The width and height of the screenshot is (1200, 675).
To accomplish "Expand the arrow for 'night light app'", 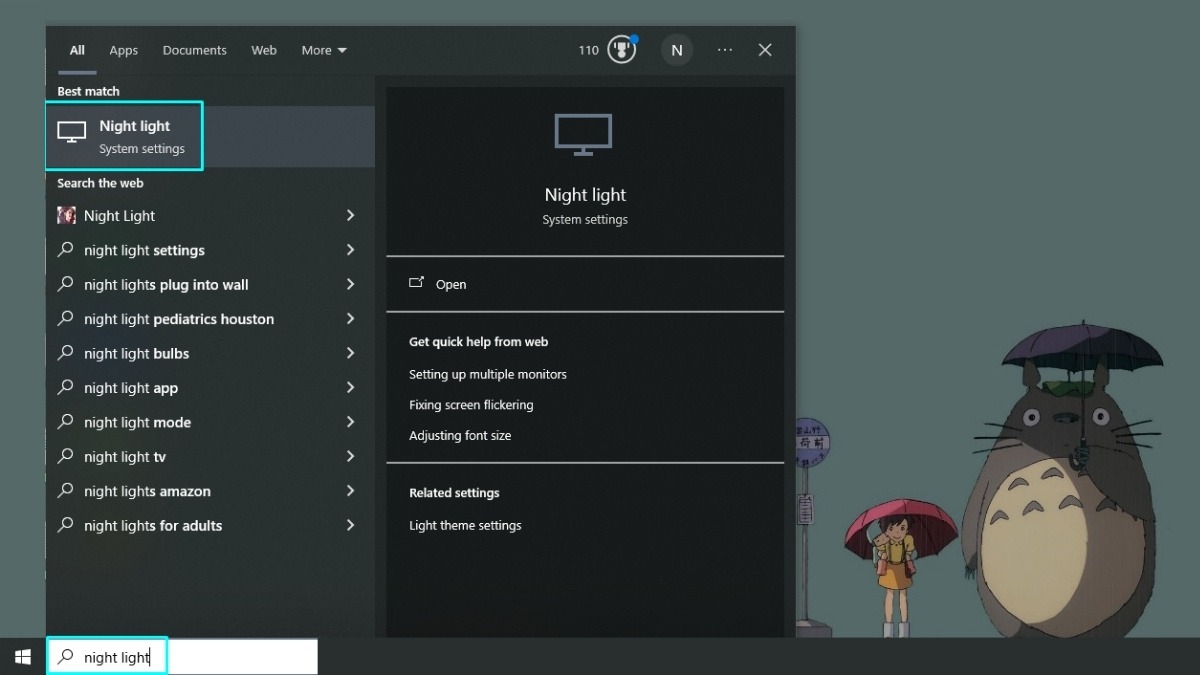I will 350,387.
